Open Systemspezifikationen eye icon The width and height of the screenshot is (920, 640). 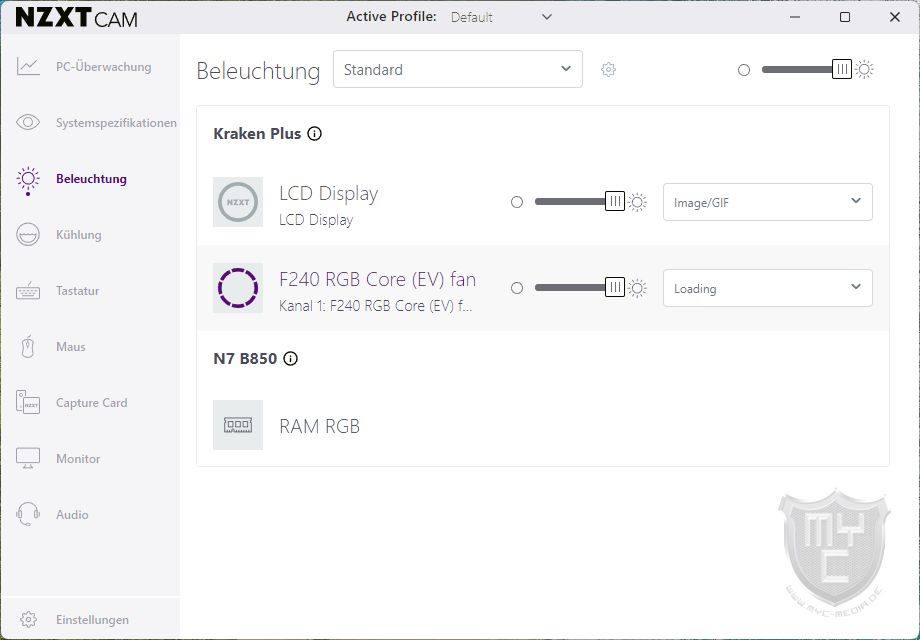[x=28, y=123]
